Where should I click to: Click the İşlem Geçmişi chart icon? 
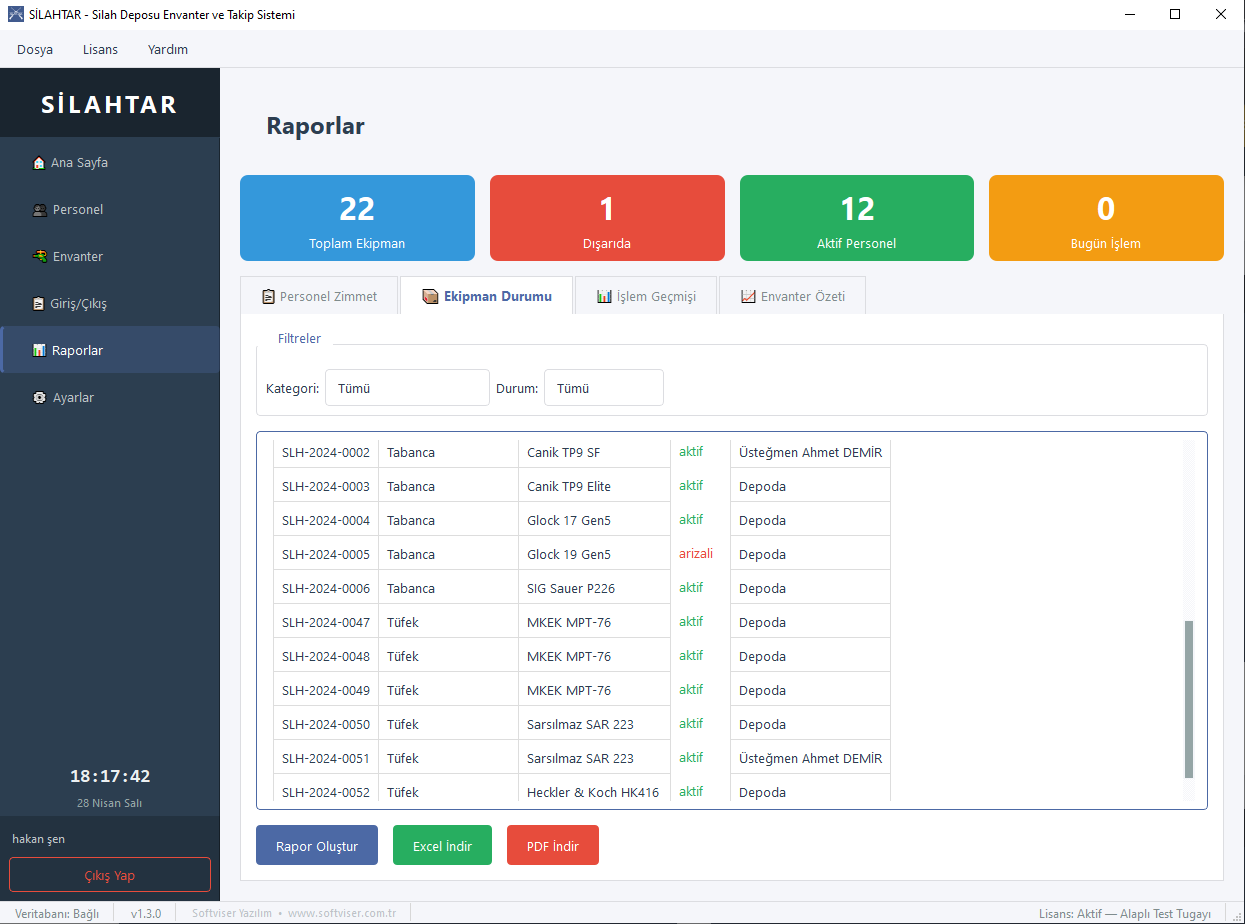(x=604, y=297)
